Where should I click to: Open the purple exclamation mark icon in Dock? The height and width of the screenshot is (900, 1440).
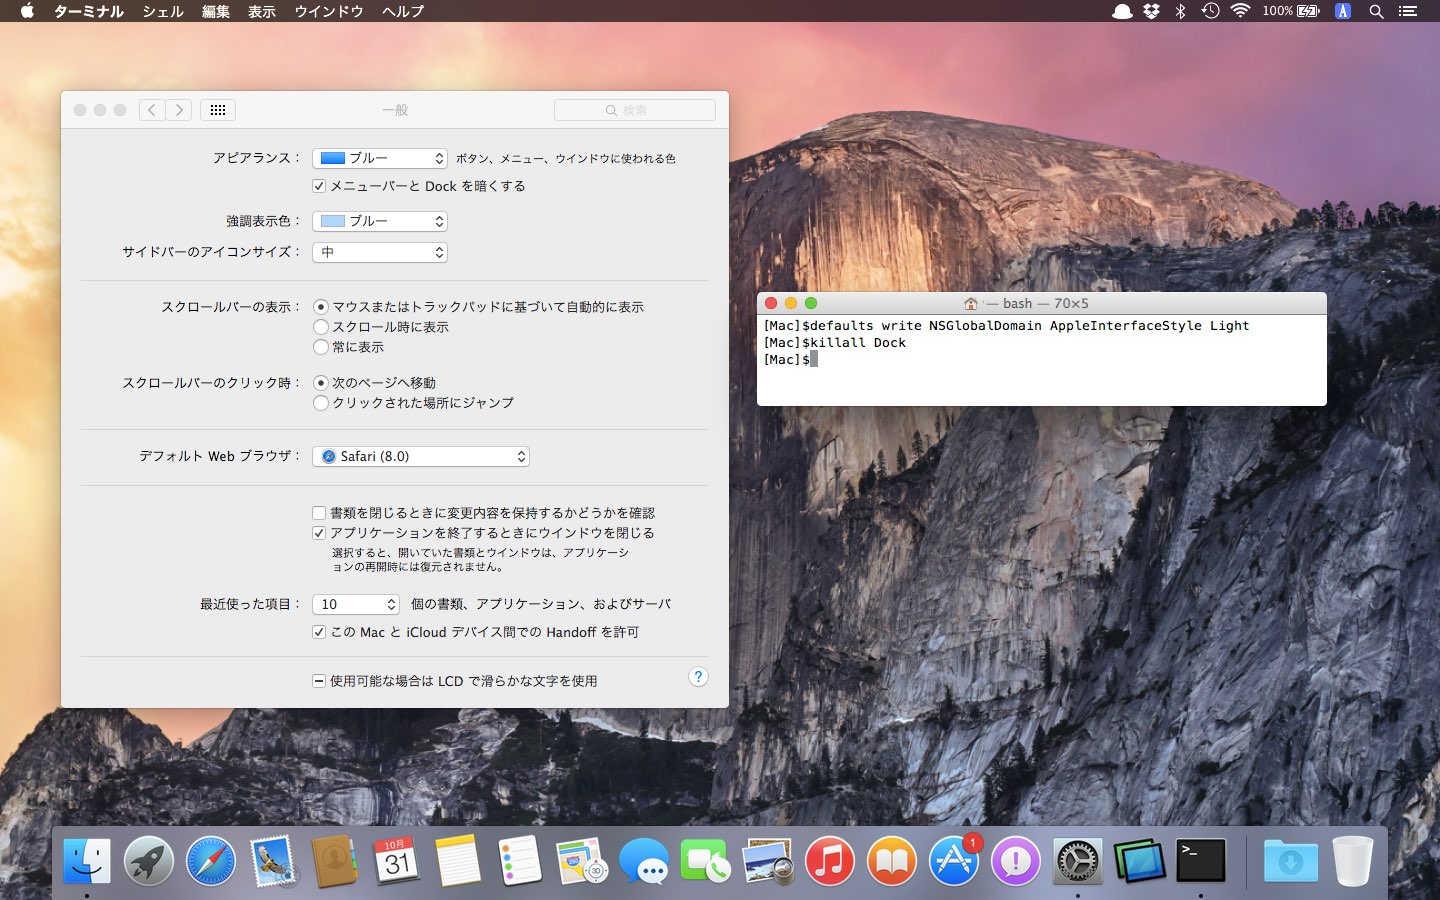coord(1016,861)
